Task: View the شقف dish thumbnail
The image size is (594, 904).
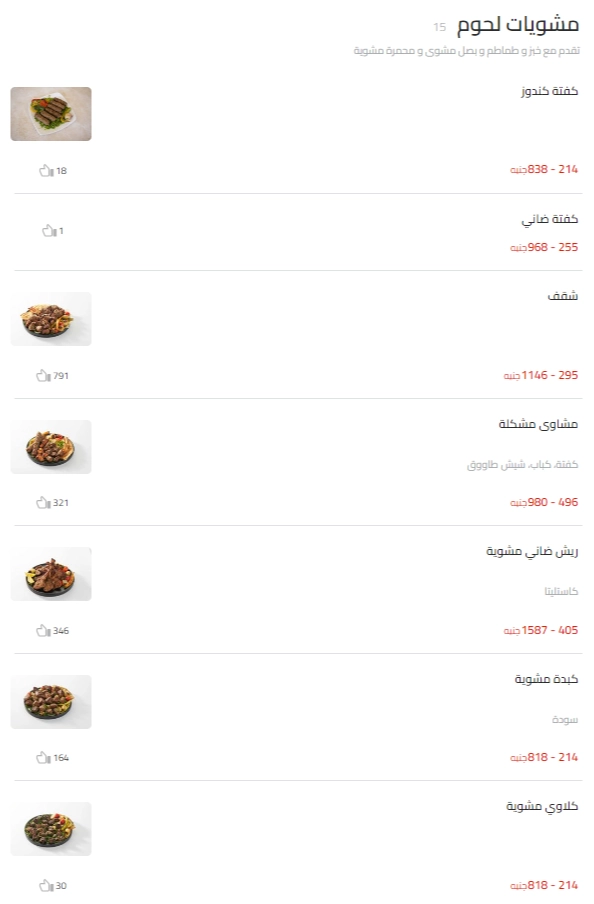Action: click(51, 319)
